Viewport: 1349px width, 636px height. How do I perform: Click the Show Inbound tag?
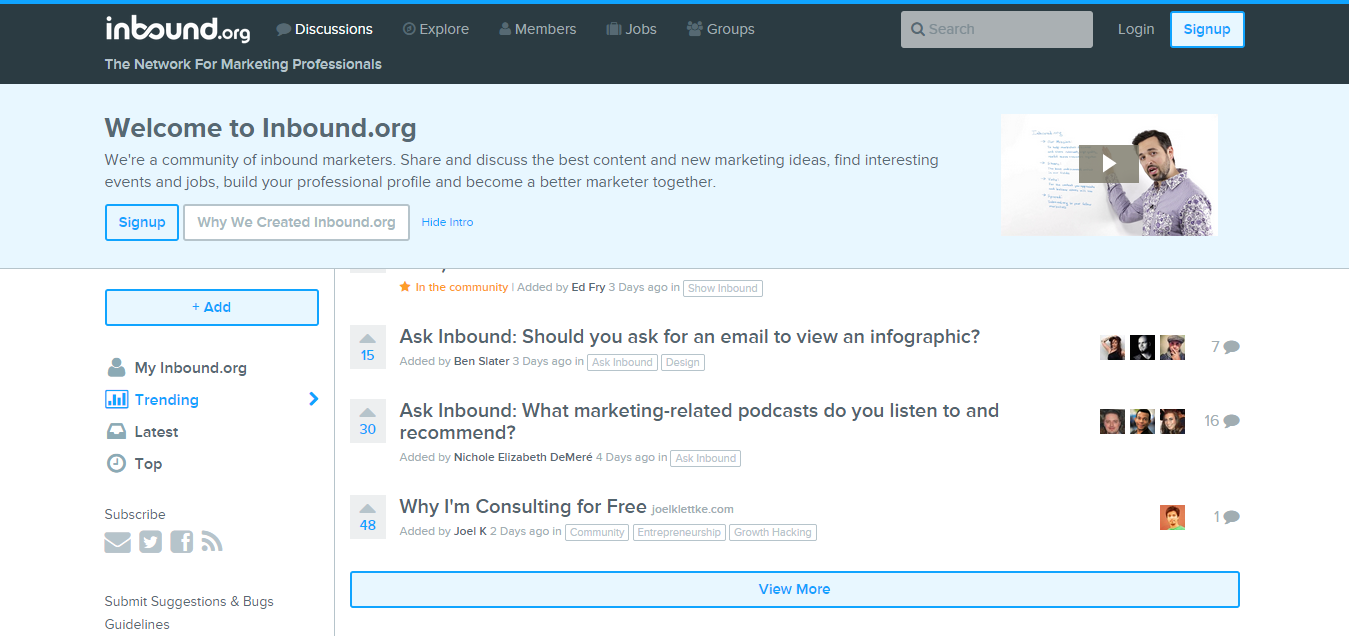tap(723, 288)
